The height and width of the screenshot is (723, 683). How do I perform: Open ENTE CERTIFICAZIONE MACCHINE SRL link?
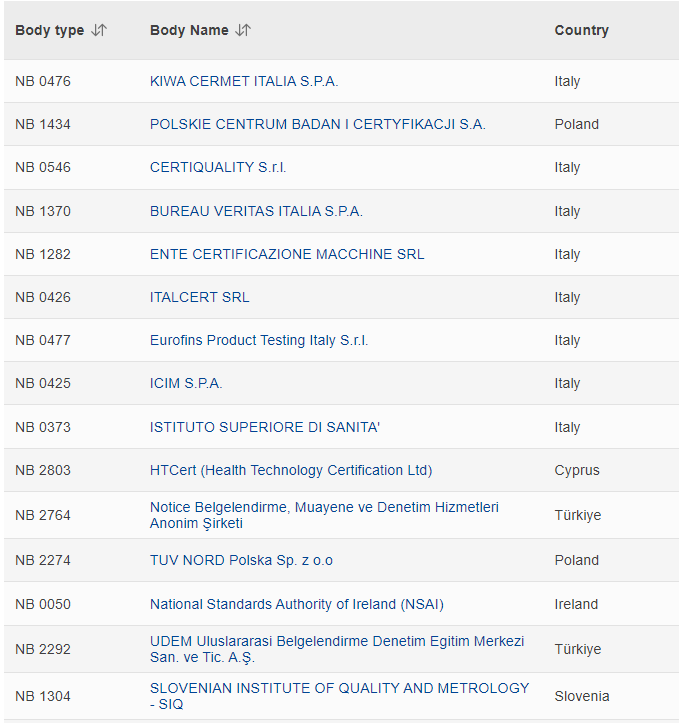pos(287,254)
